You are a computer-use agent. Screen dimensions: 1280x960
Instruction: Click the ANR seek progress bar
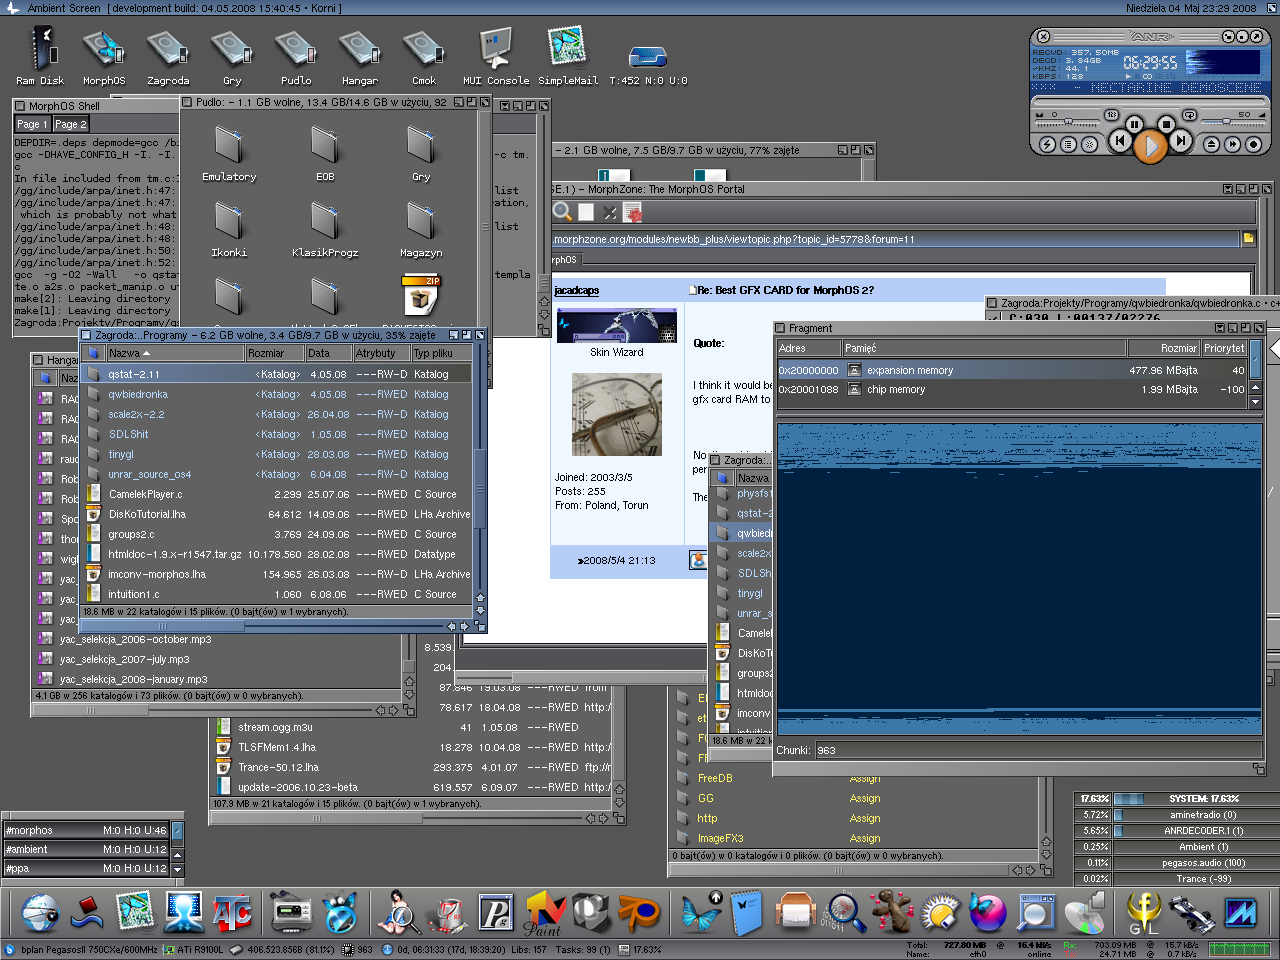[x=1150, y=100]
